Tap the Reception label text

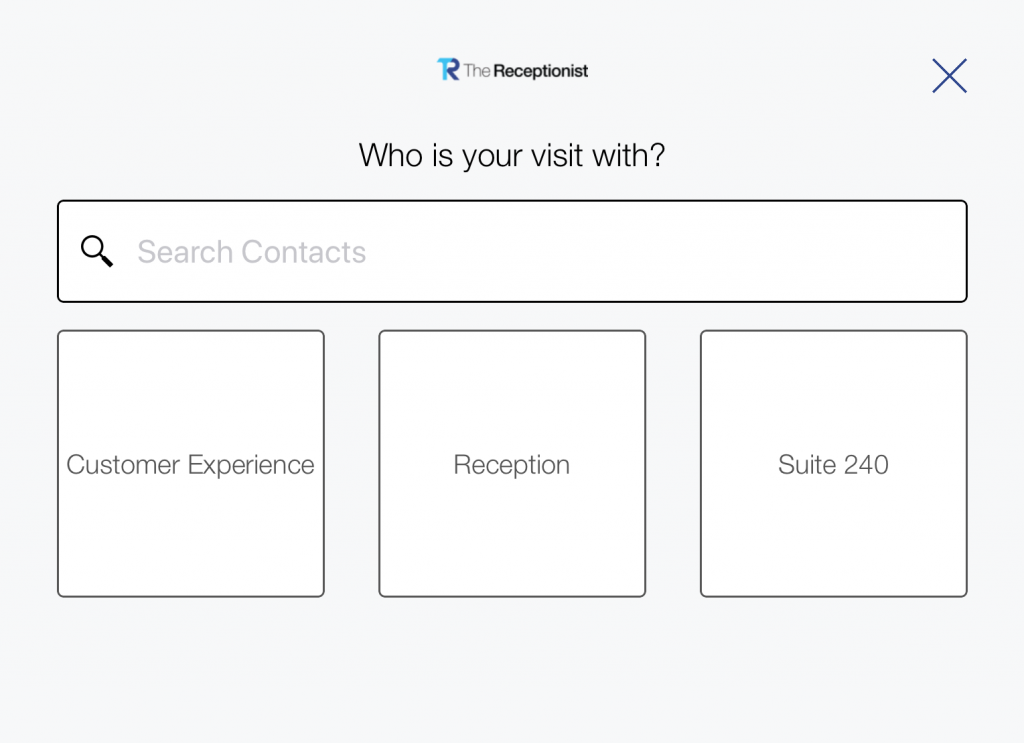pos(512,466)
